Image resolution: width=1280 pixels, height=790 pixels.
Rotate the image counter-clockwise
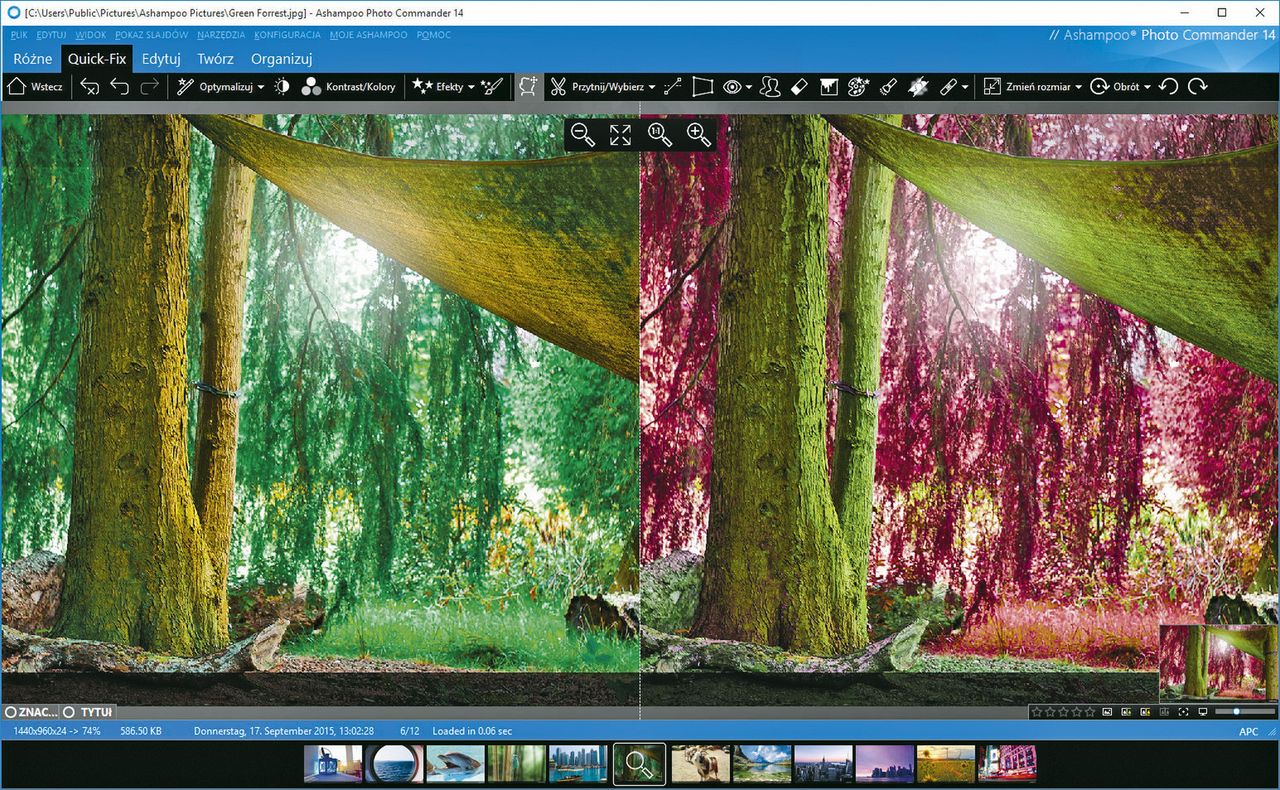point(1169,87)
